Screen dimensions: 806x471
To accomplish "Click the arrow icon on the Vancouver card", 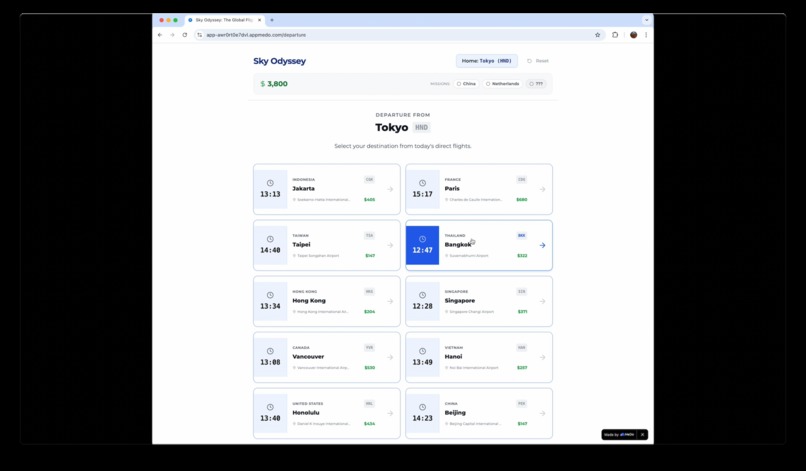I will pyautogui.click(x=390, y=357).
